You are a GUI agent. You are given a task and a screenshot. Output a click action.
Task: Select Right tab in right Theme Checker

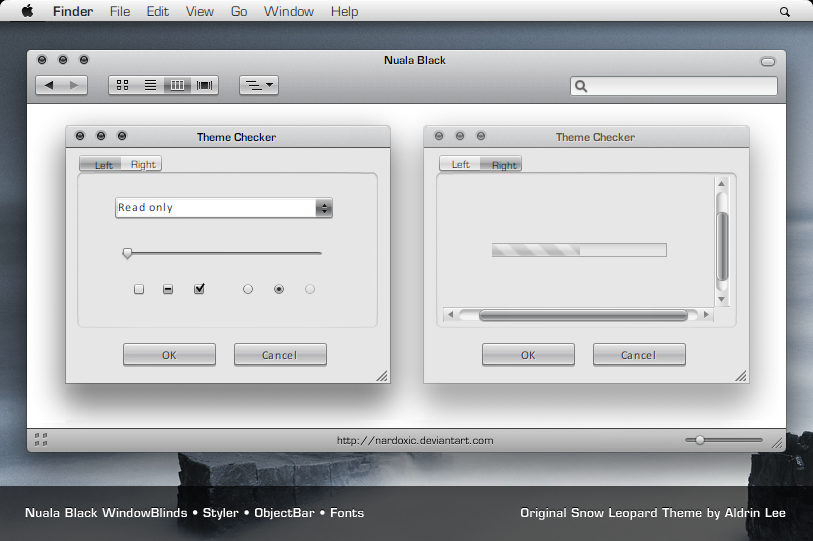pos(503,164)
